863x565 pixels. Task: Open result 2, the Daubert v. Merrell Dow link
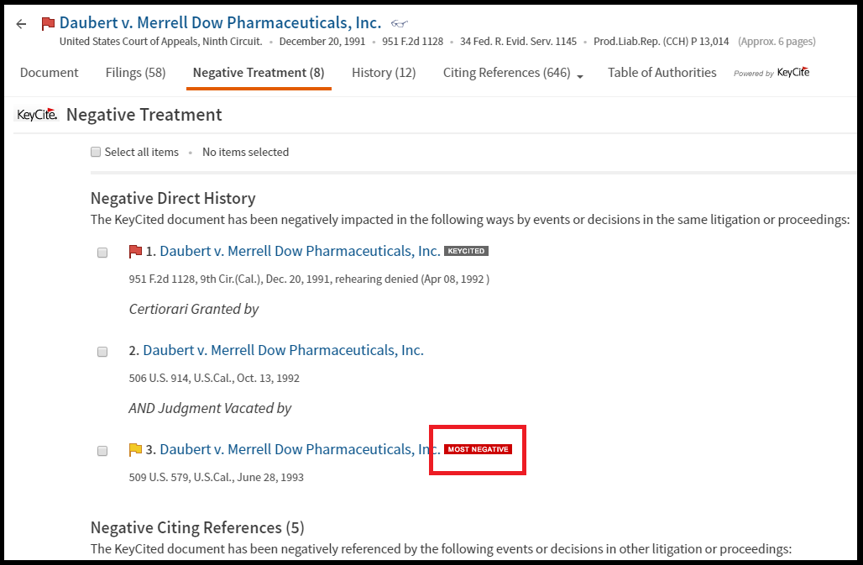[x=283, y=350]
